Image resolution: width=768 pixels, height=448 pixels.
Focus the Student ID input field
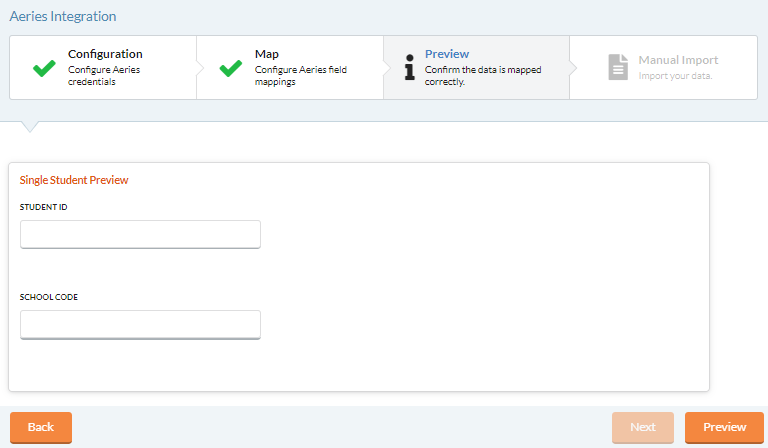140,234
